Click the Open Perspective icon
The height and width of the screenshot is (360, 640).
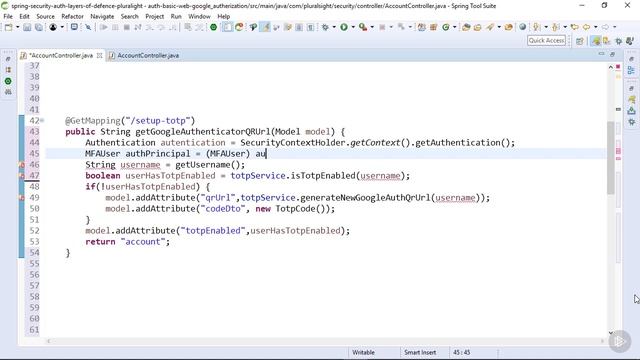point(580,41)
